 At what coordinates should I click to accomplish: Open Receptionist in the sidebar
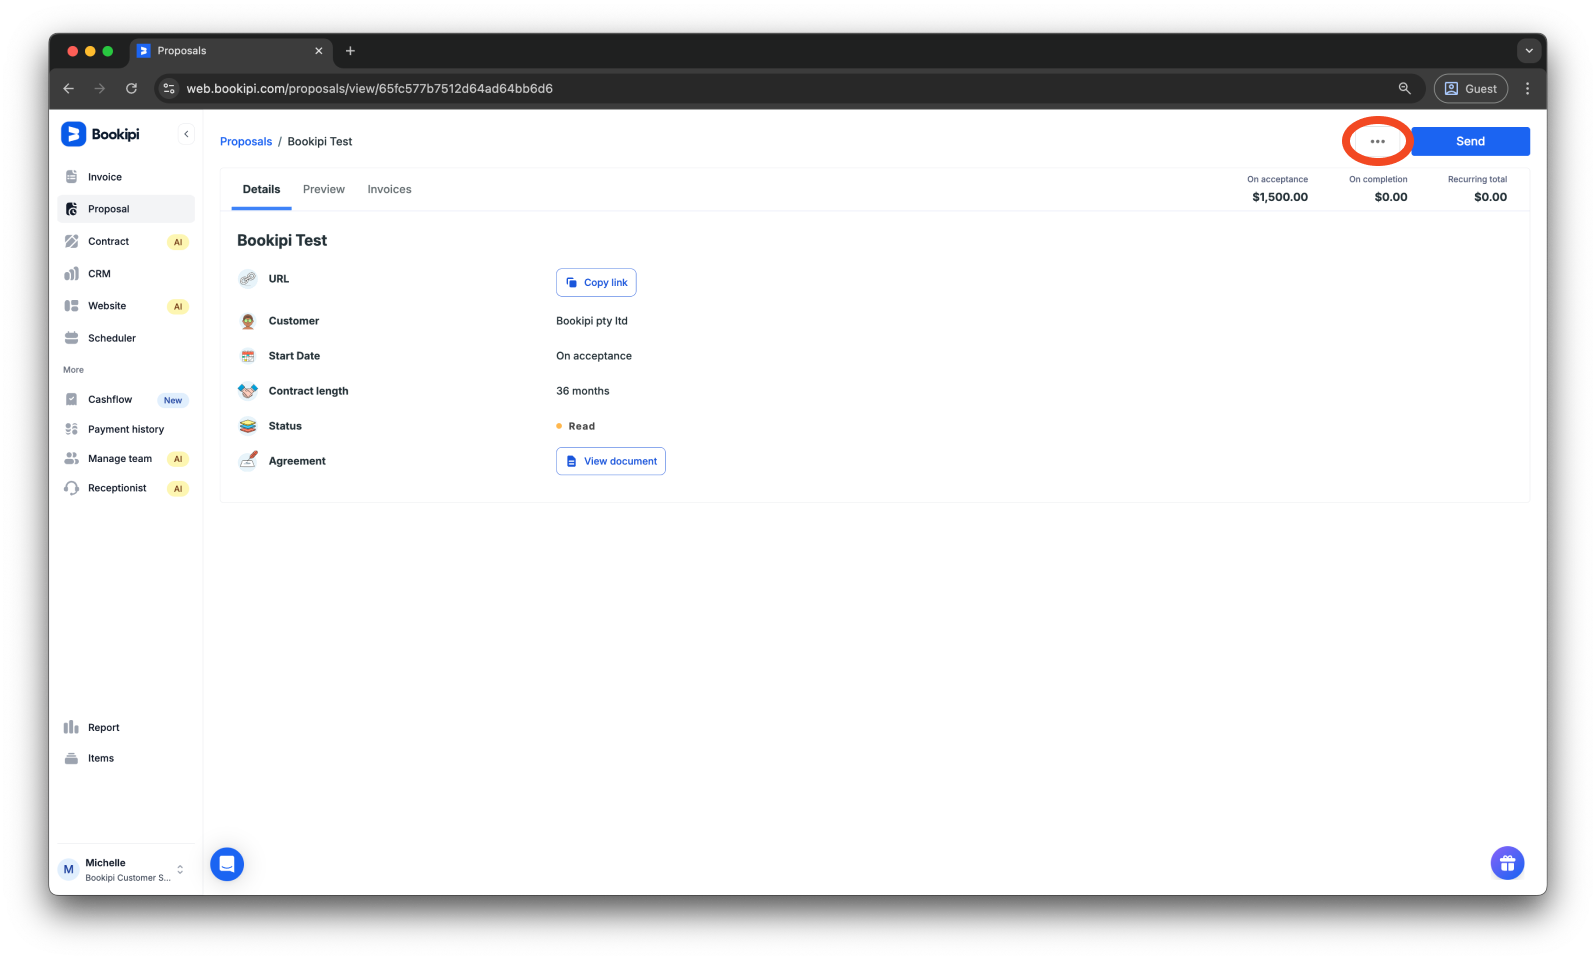[x=126, y=488]
